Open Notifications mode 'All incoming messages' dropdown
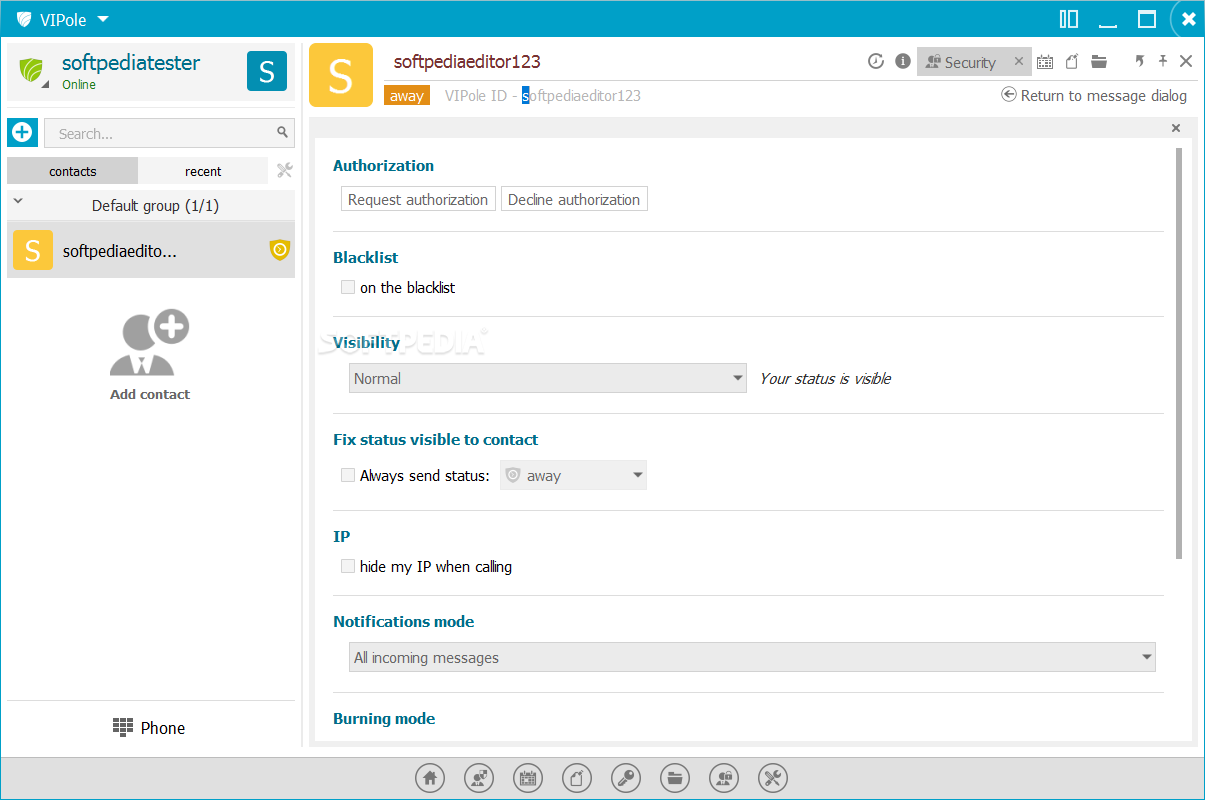The height and width of the screenshot is (800, 1205). pos(752,657)
